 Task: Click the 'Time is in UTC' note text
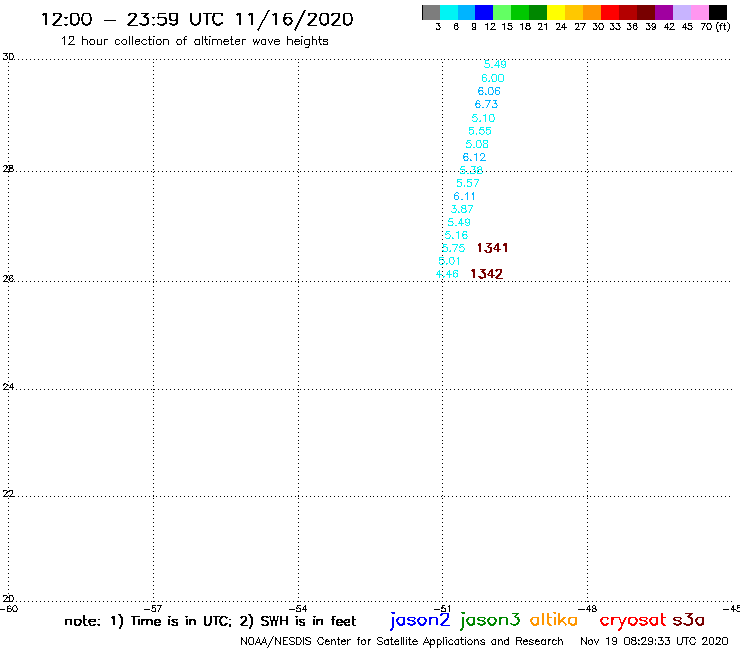click(181, 621)
